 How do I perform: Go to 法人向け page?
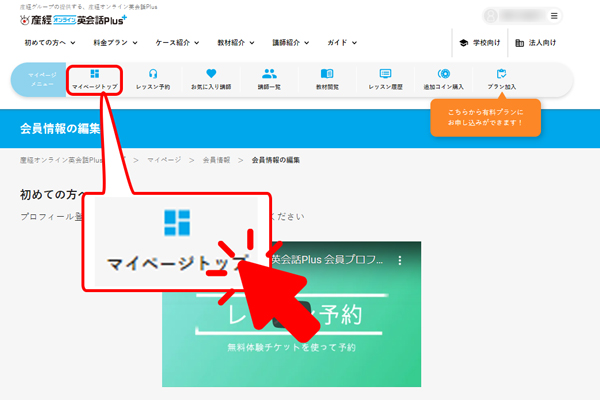tap(537, 43)
